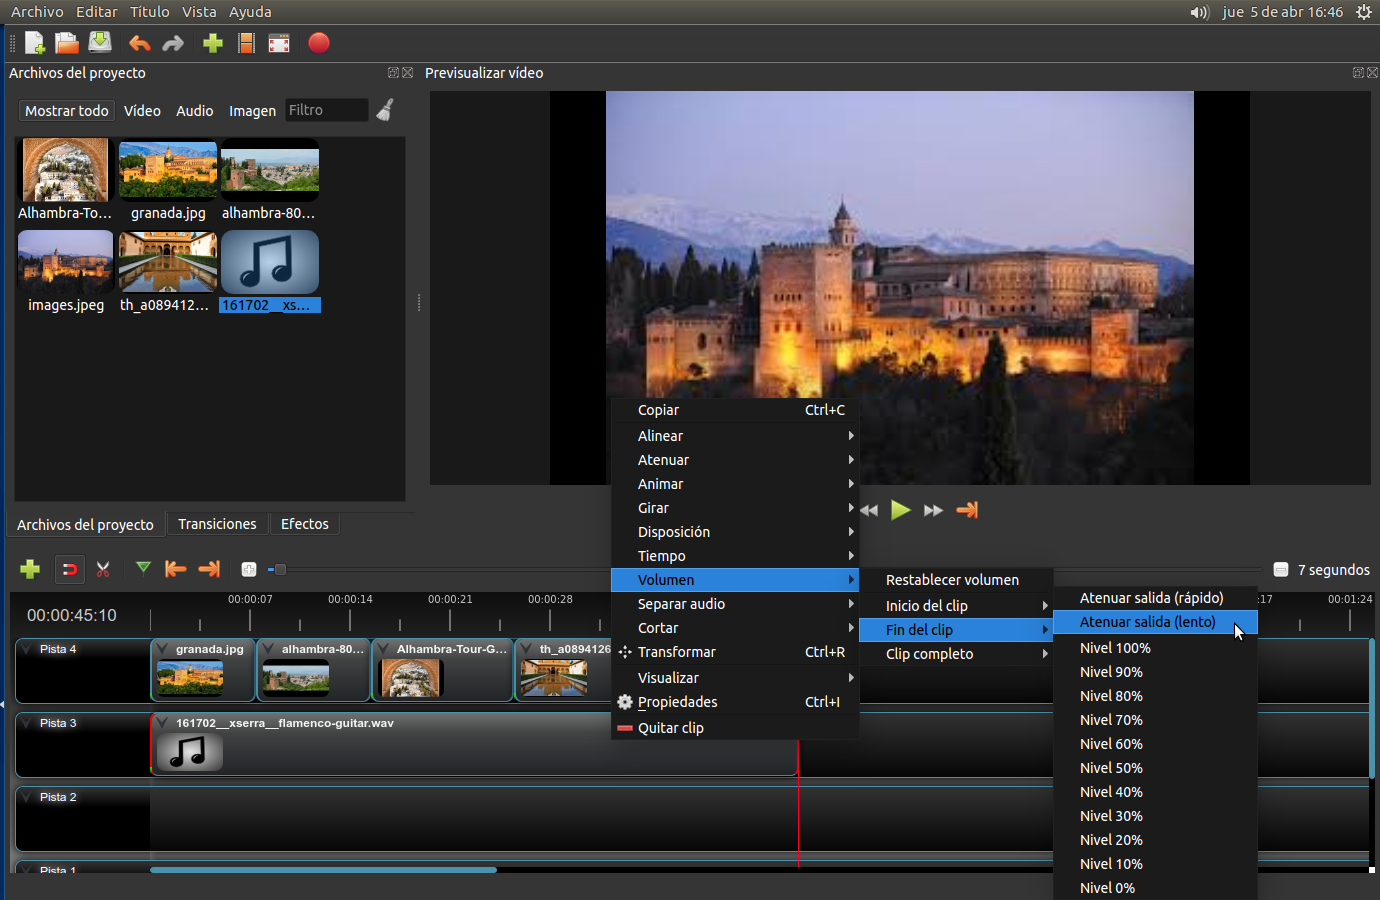1380x900 pixels.
Task: Switch to the Transiciones tab
Action: (217, 524)
